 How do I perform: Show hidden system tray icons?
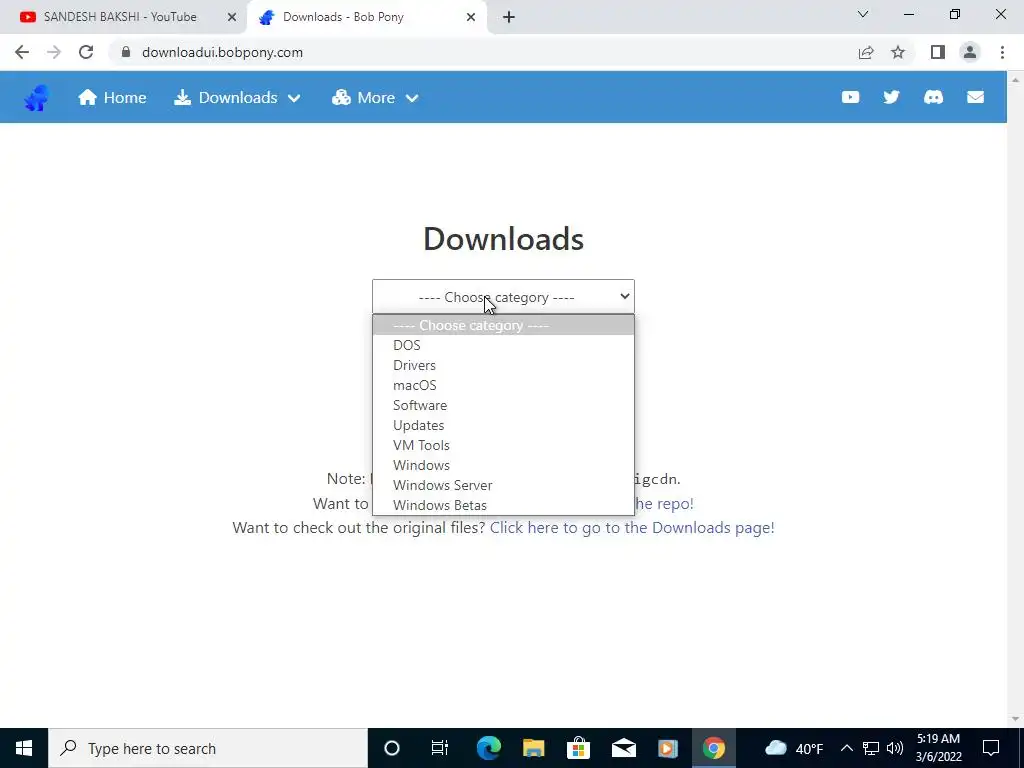(x=846, y=748)
